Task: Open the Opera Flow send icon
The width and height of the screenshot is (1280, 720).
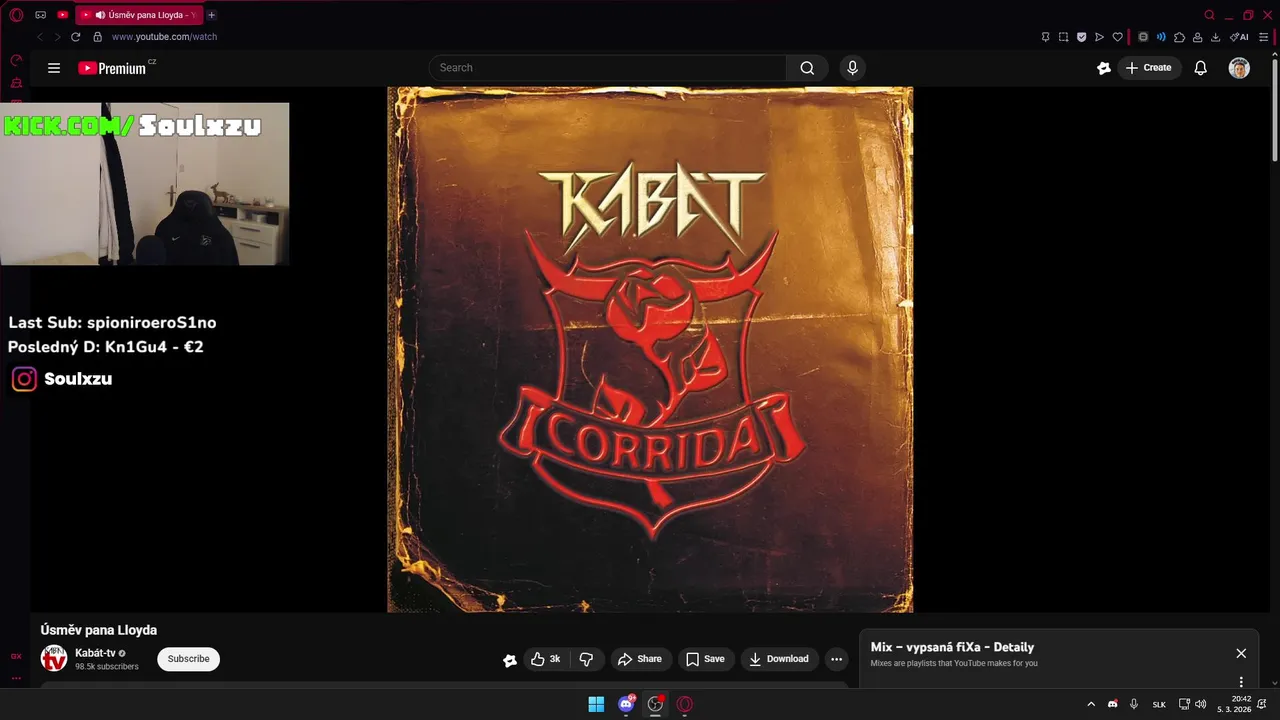Action: click(1099, 37)
